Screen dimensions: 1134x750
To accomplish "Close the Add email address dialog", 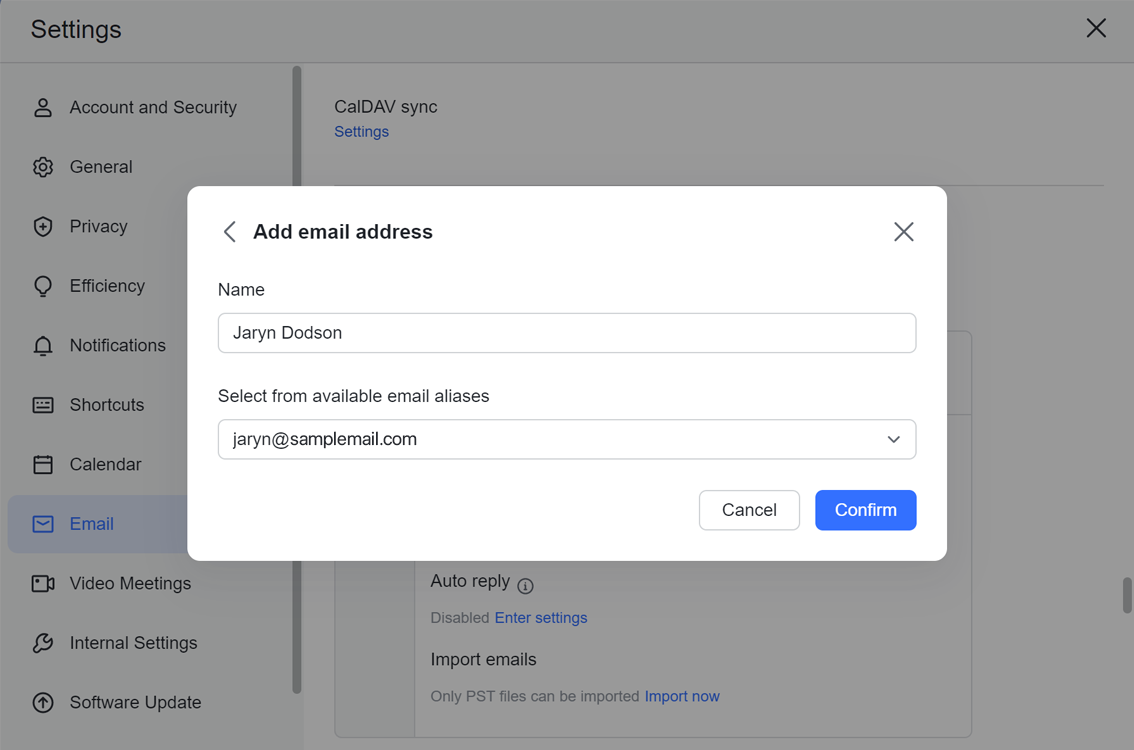I will [x=903, y=232].
